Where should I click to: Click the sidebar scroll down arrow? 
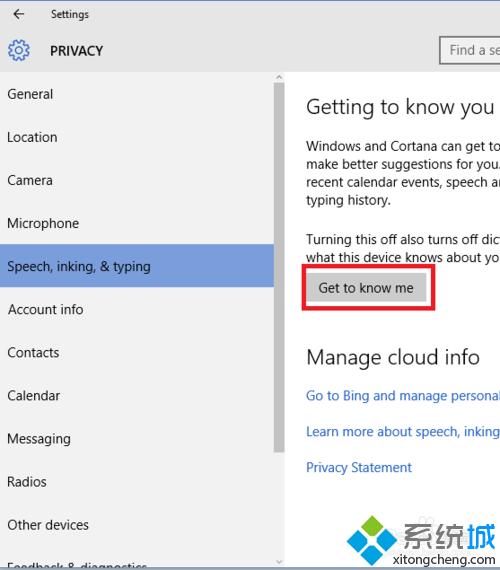pos(279,562)
